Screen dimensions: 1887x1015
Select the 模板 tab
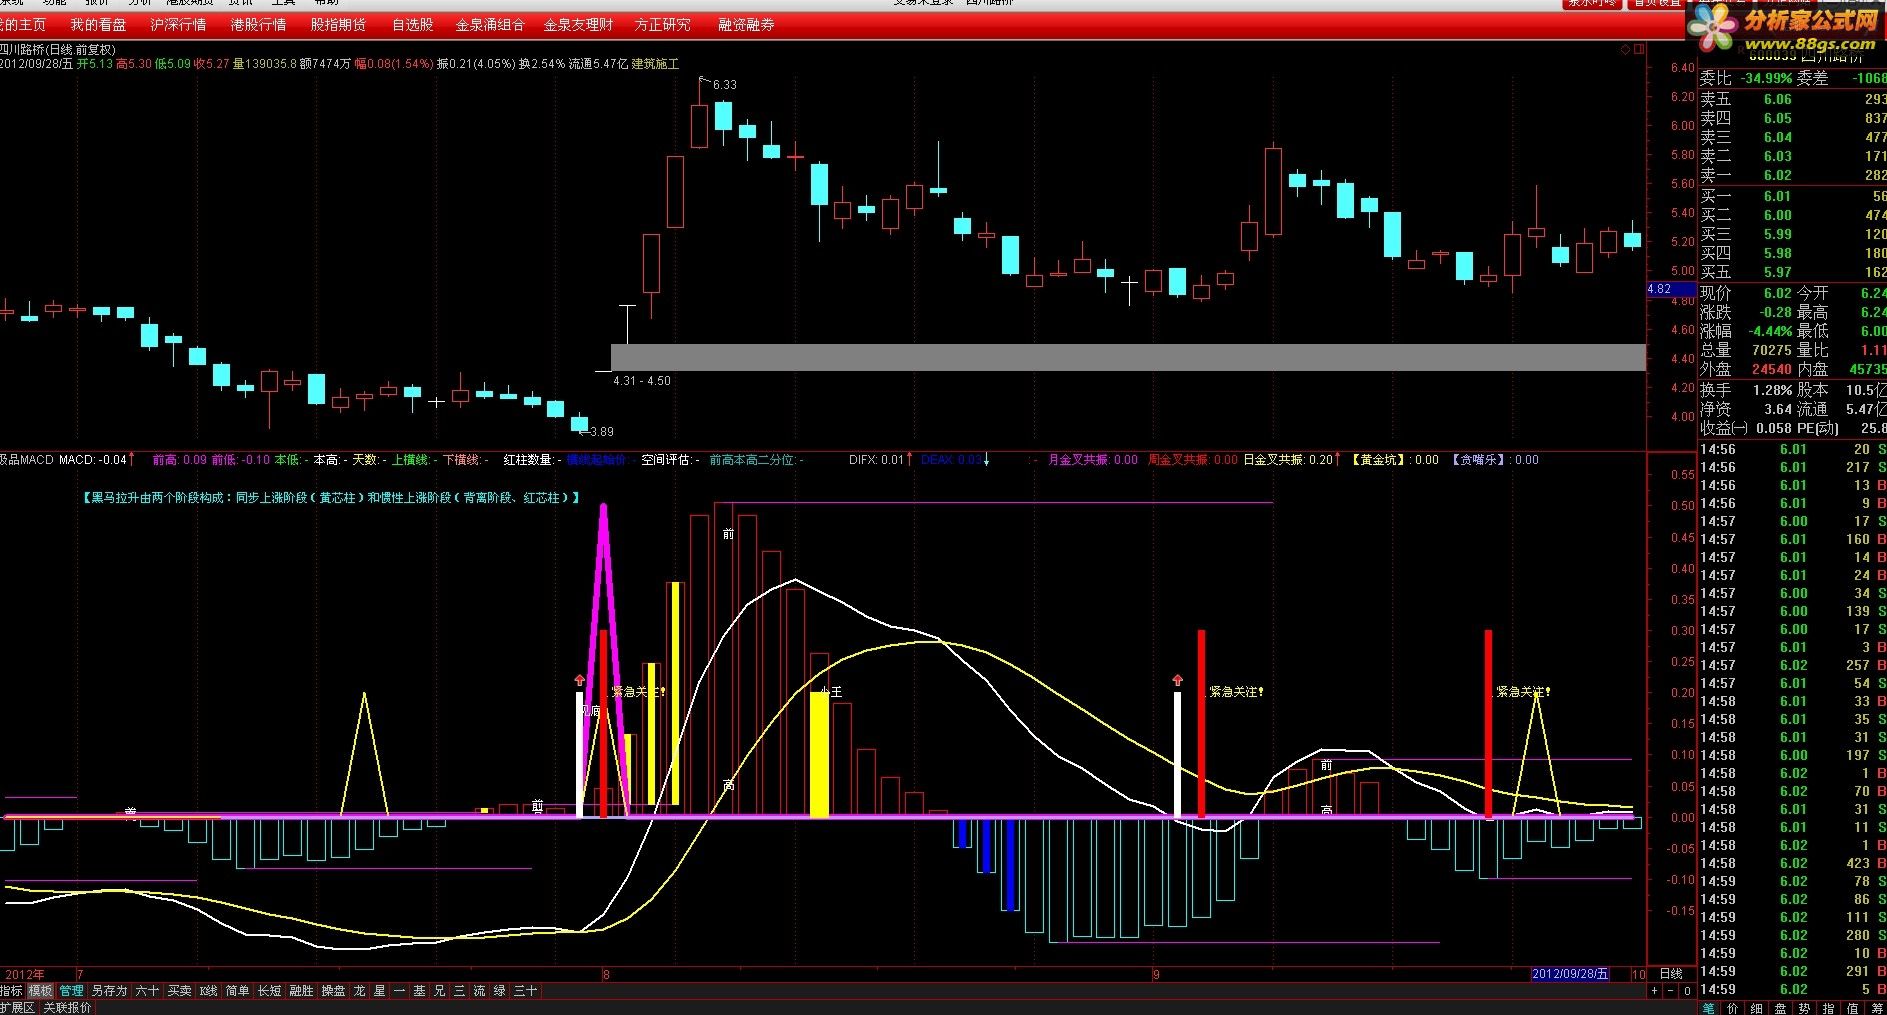(x=41, y=991)
